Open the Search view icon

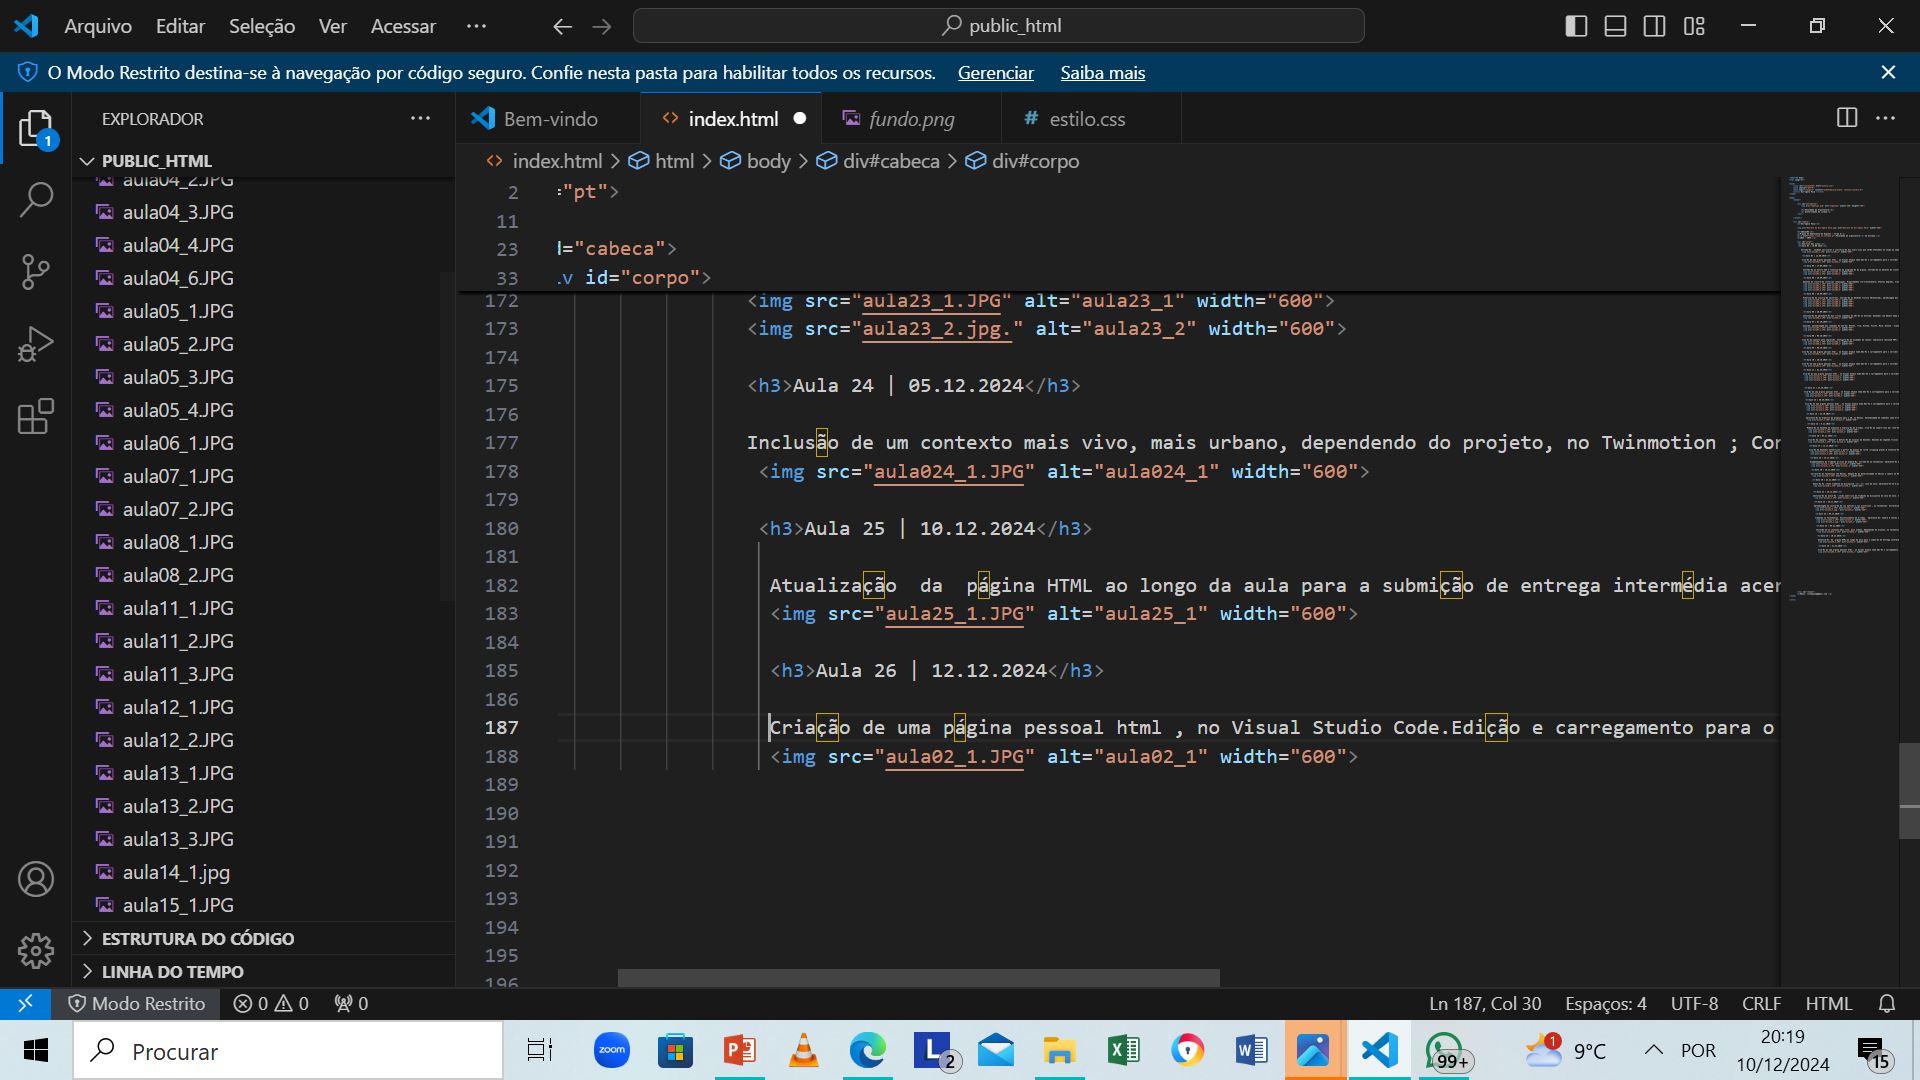(36, 199)
